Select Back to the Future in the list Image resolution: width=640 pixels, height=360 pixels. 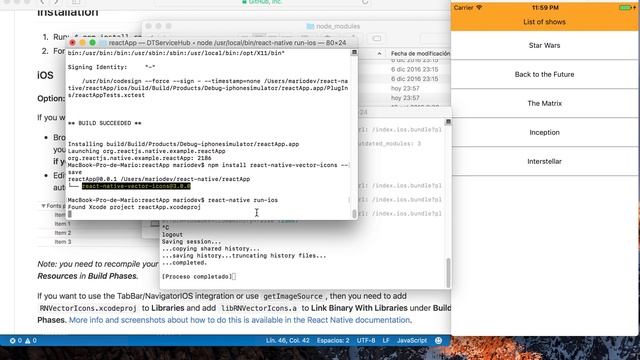(544, 74)
